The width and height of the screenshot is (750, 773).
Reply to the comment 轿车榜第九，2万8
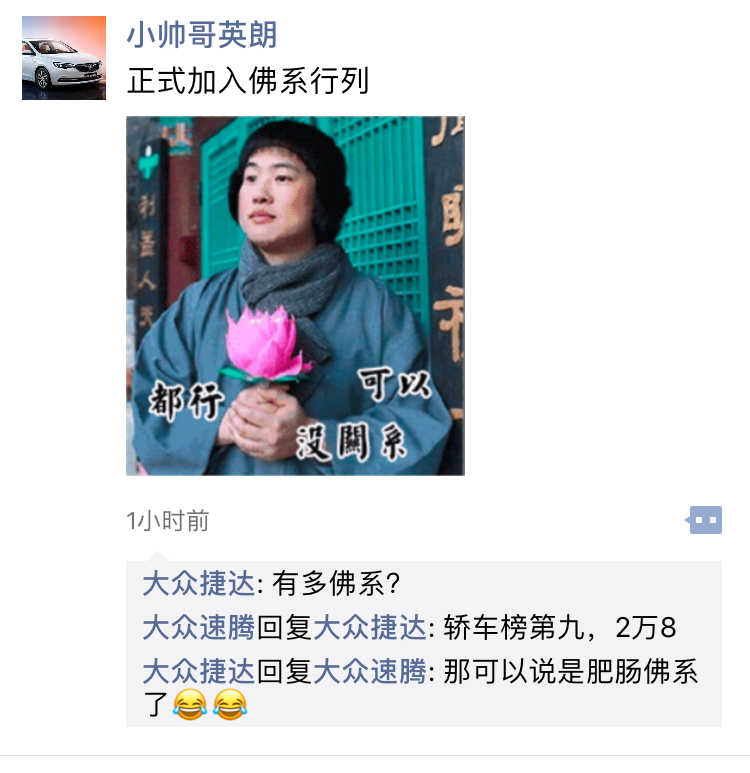[x=560, y=628]
